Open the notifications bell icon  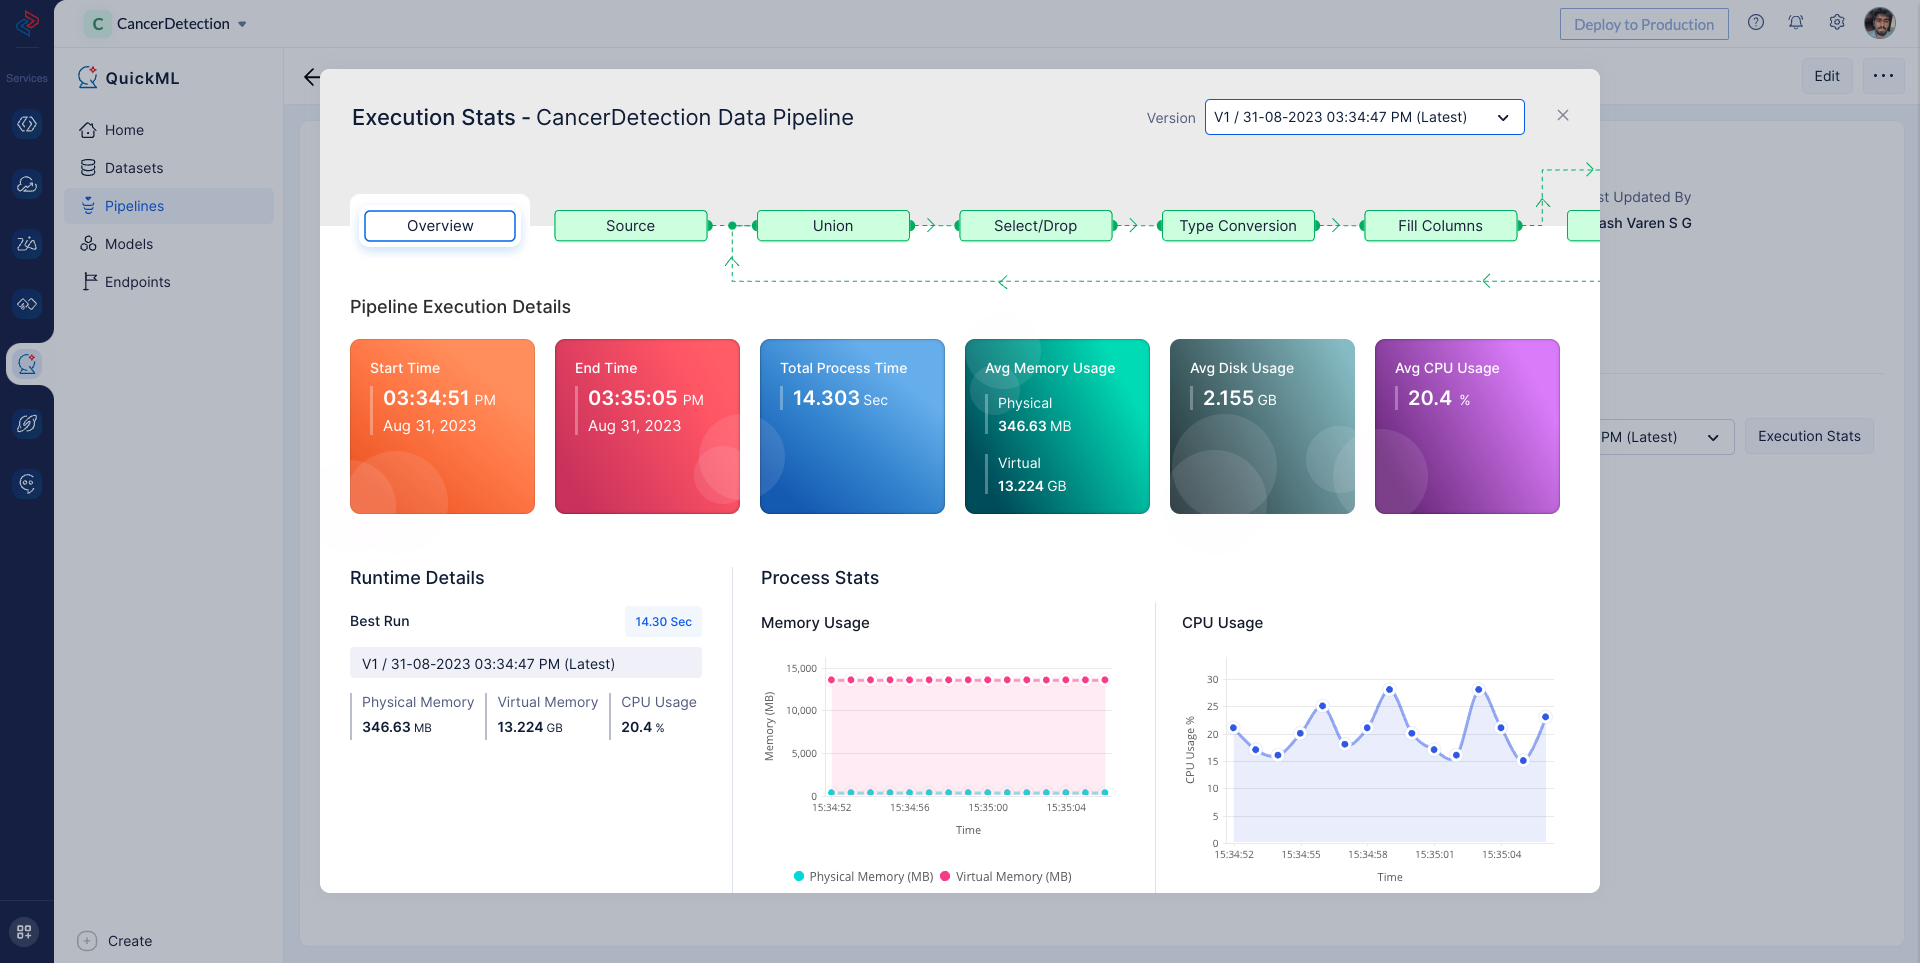1796,23
